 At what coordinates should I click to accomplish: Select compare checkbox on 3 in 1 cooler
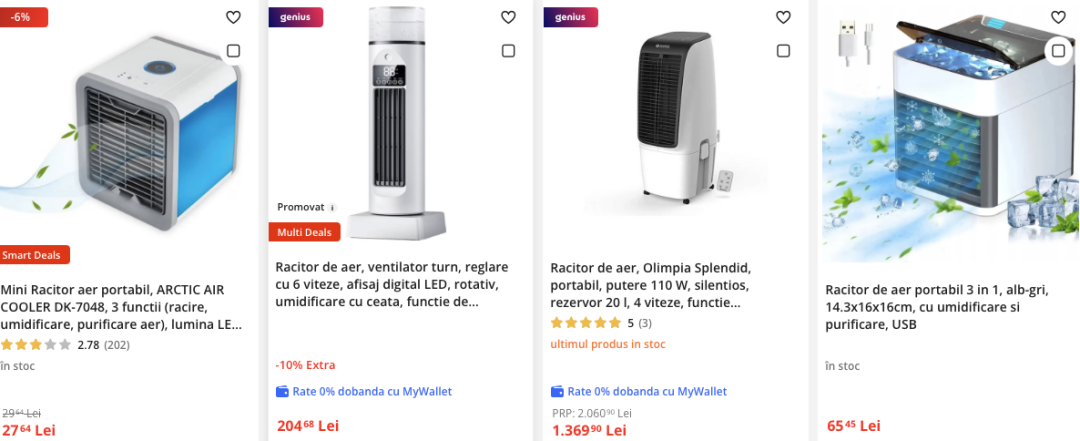(1058, 51)
